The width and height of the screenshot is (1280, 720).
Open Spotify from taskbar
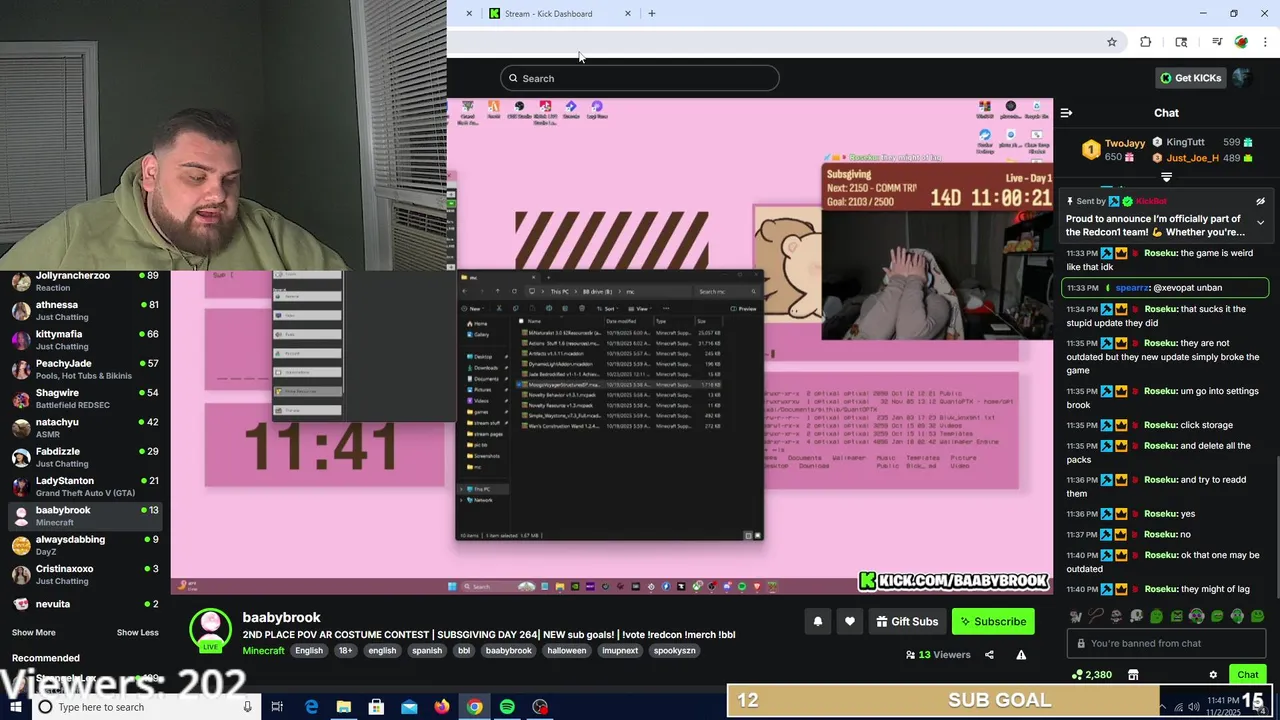(x=507, y=707)
